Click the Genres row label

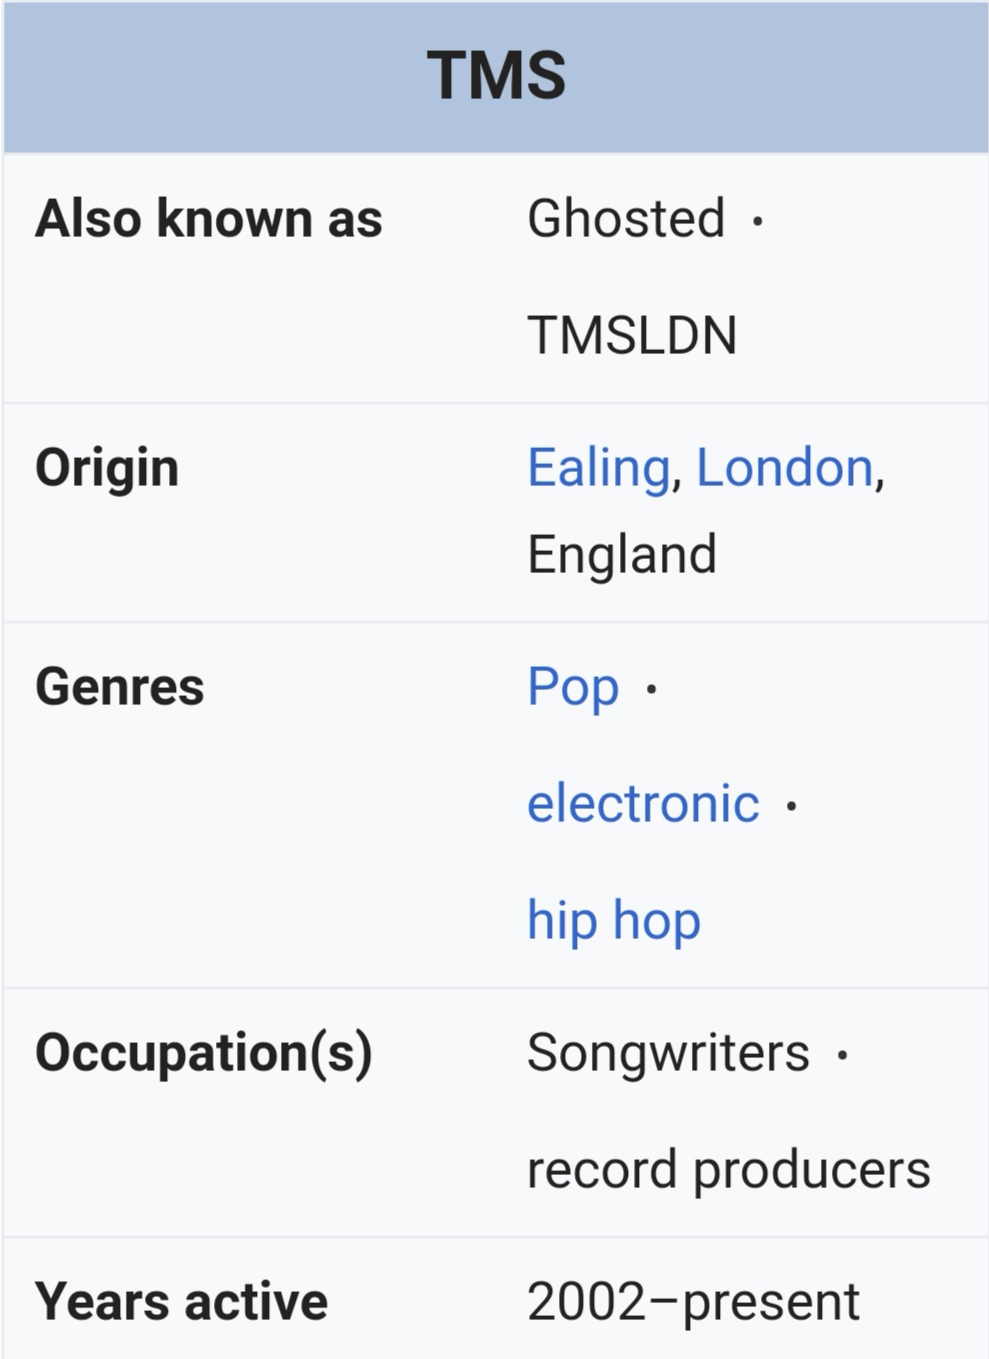click(120, 688)
